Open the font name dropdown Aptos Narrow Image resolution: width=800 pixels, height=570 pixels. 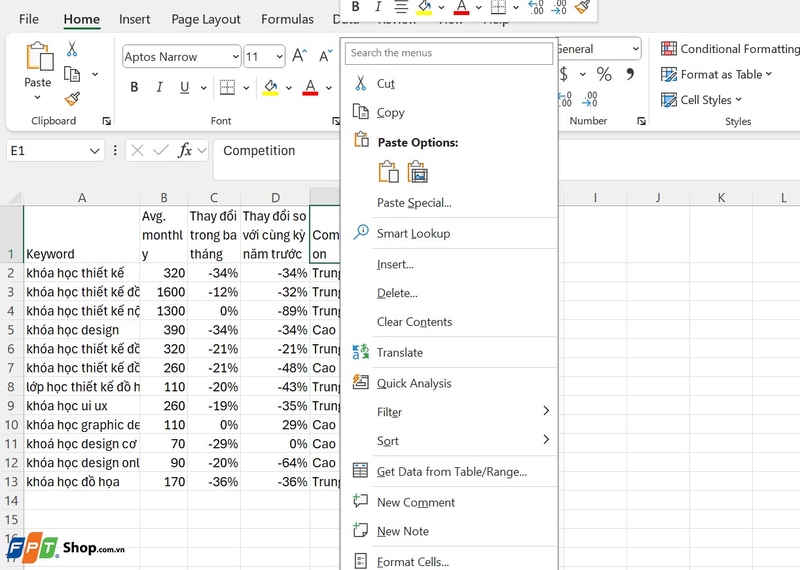235,57
